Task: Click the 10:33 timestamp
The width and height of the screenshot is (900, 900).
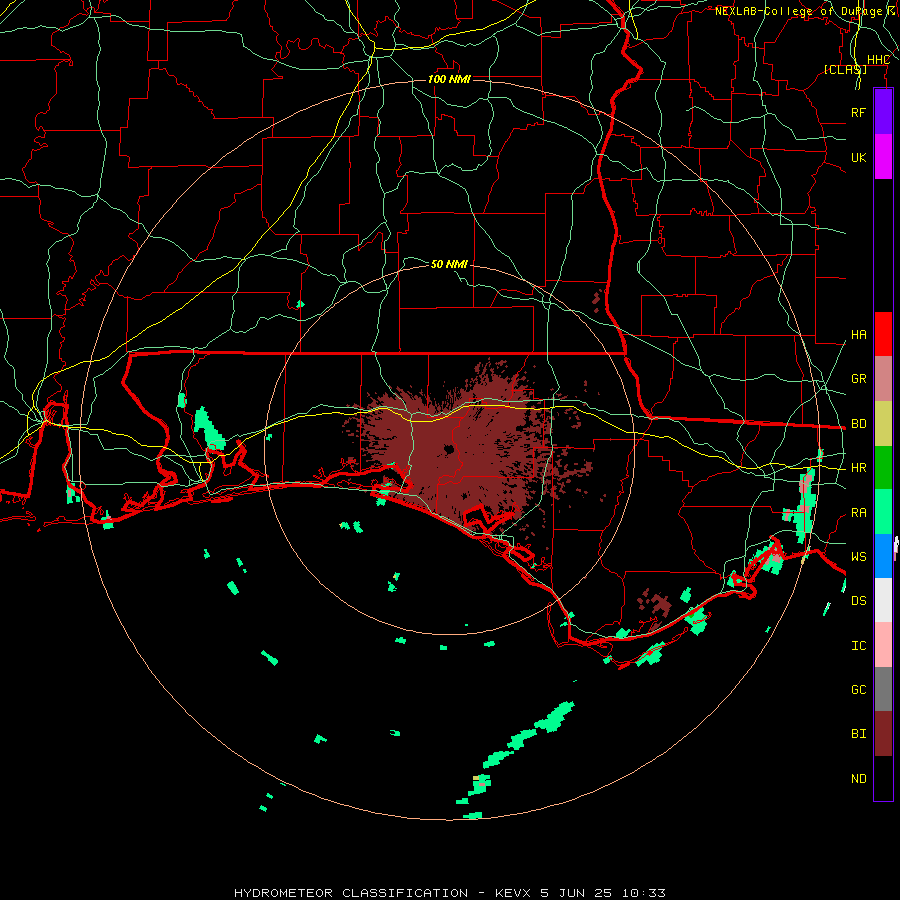Action: click(645, 893)
